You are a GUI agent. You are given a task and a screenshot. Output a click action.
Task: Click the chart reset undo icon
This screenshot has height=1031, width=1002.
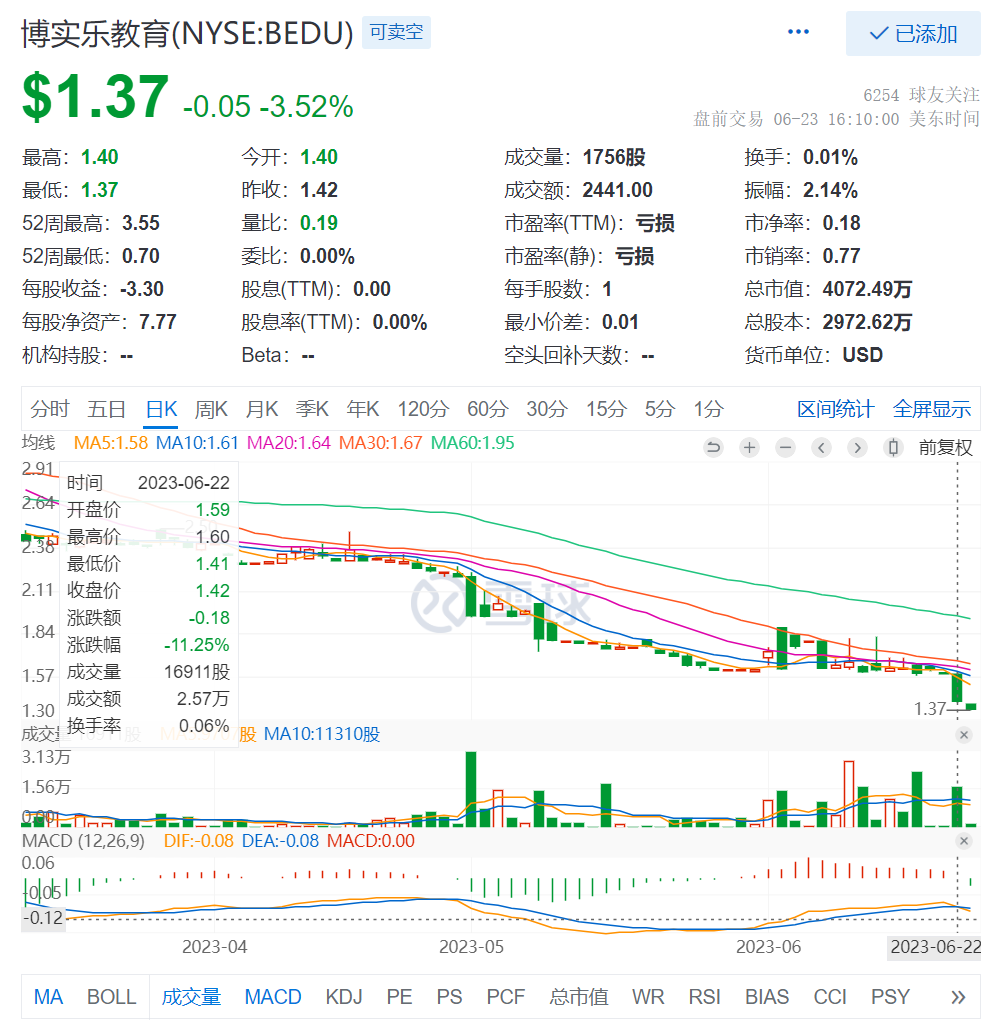click(713, 447)
